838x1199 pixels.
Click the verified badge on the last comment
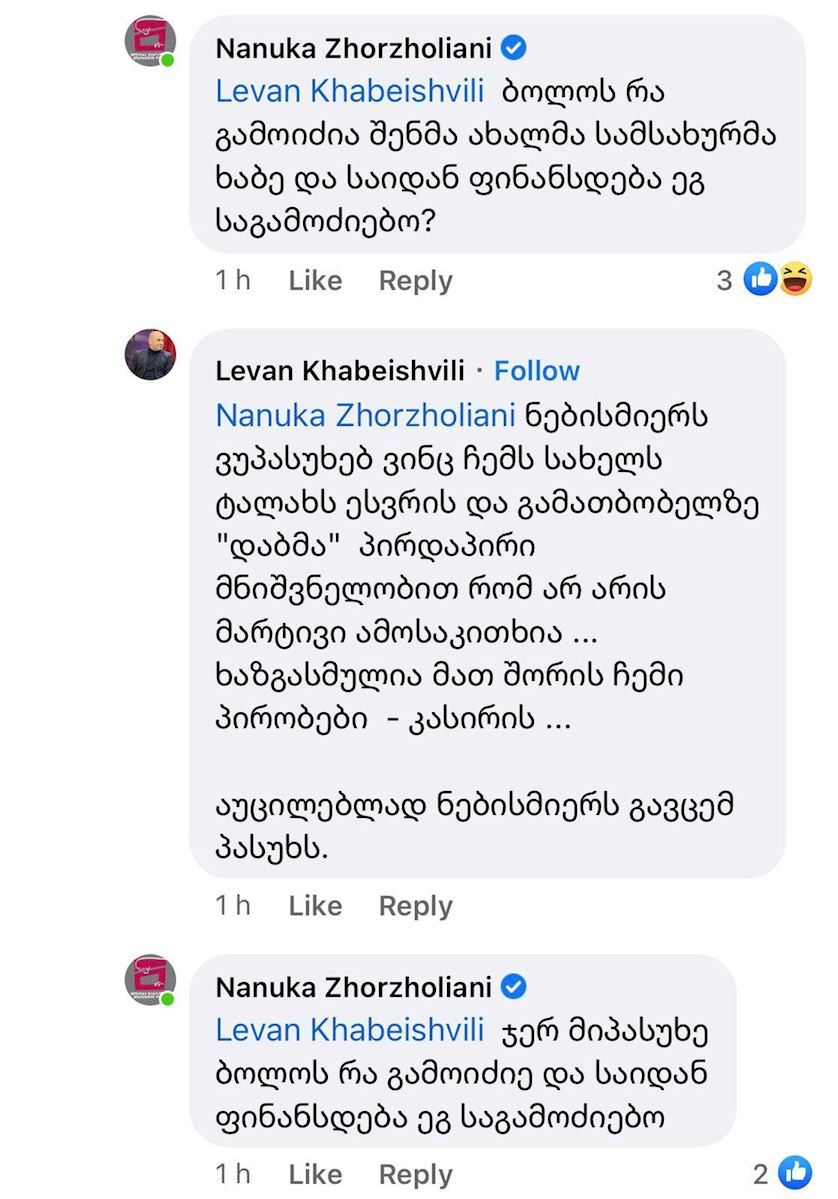[x=513, y=987]
